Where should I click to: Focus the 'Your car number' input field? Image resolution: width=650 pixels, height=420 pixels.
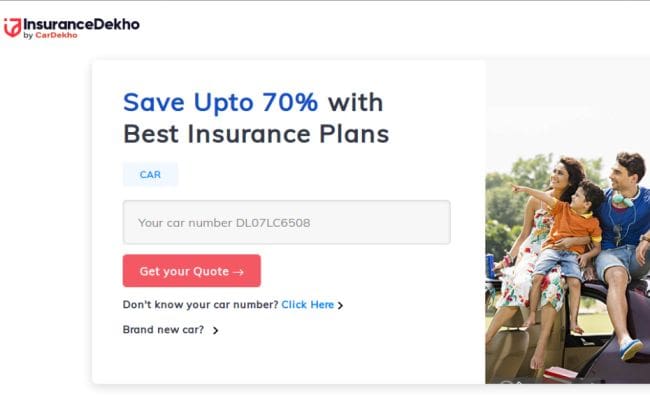pyautogui.click(x=286, y=222)
